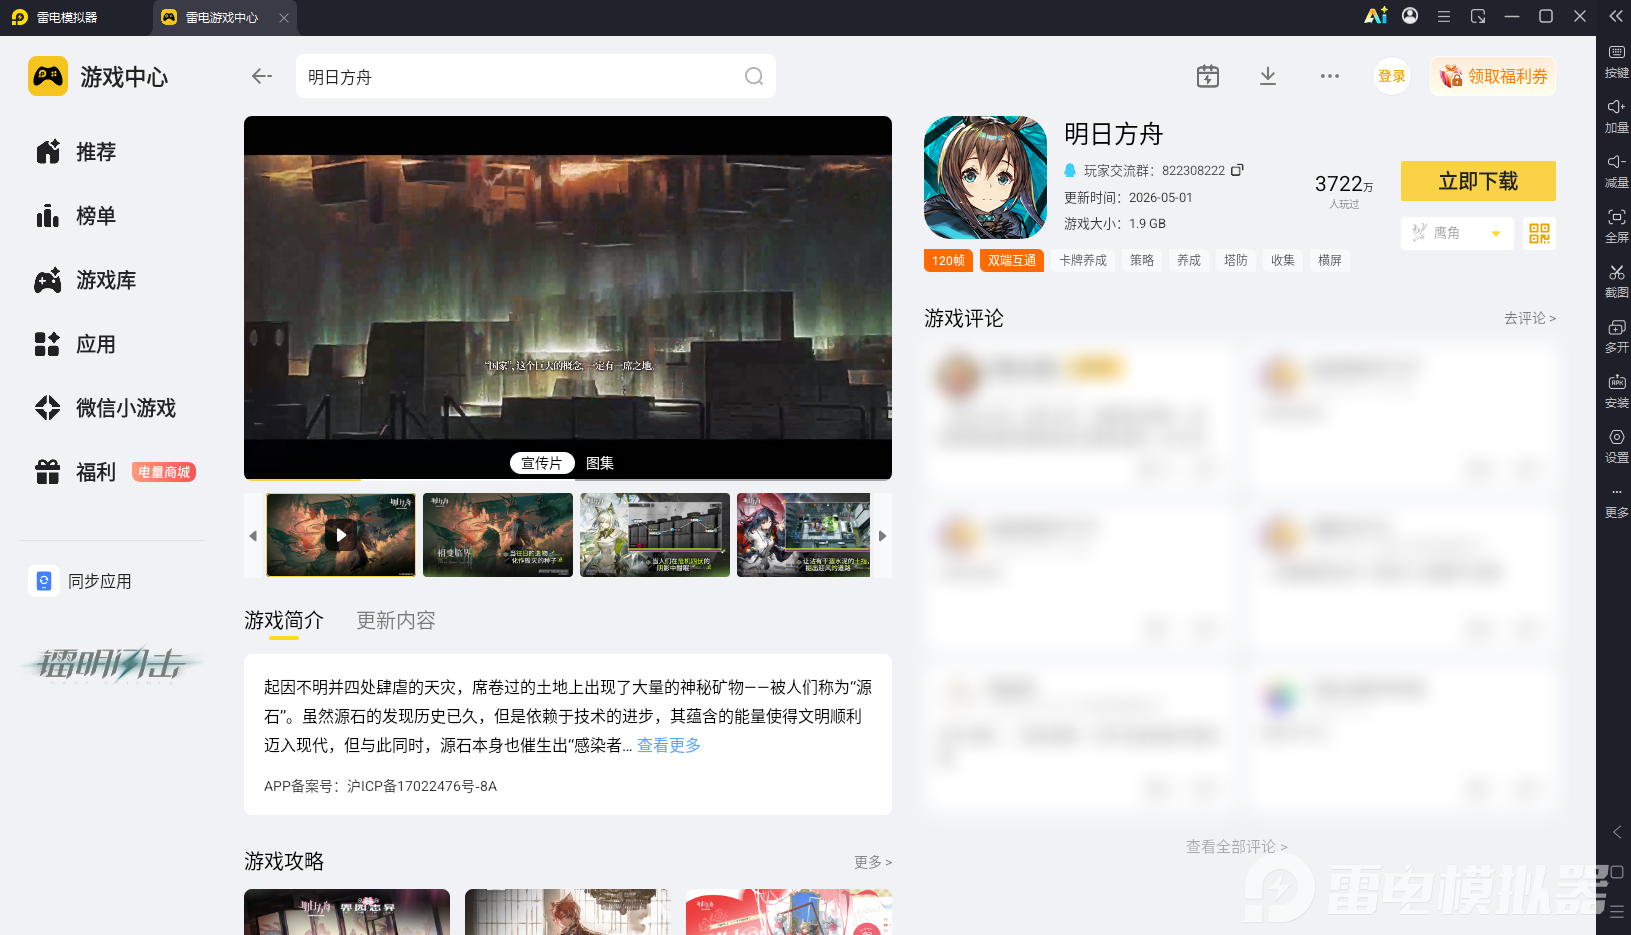The height and width of the screenshot is (935, 1631).
Task: Previous thumbnails arrow in the gallery strip
Action: click(x=253, y=535)
